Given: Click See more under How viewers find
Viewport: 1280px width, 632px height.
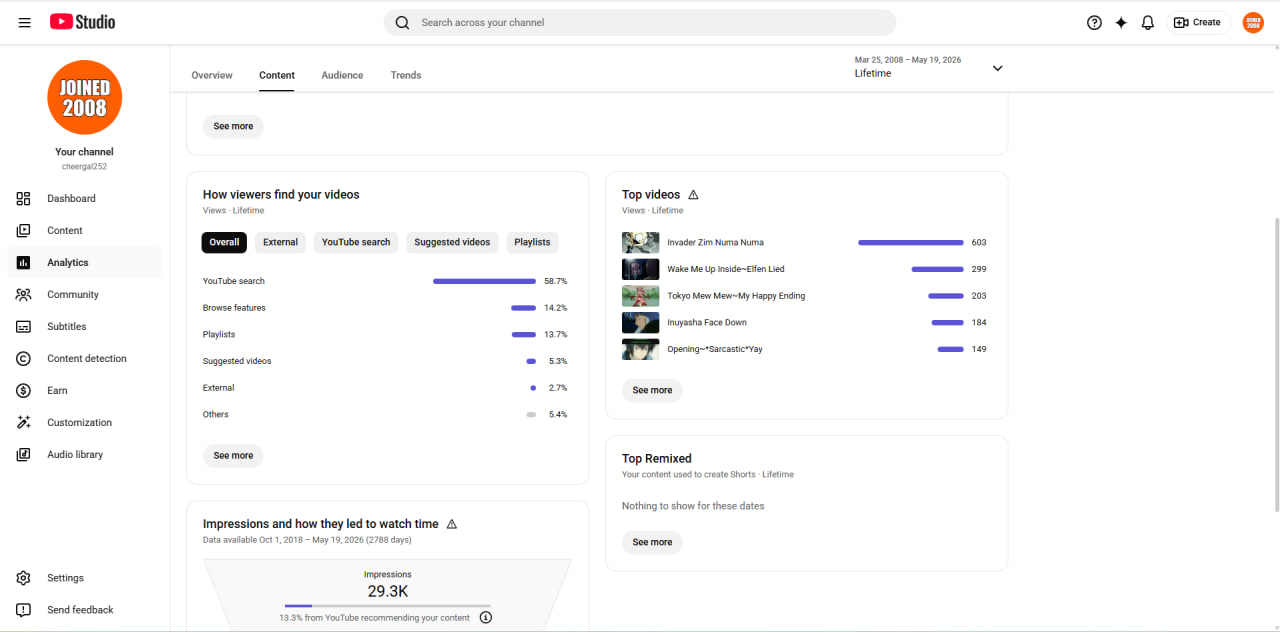Looking at the screenshot, I should [233, 455].
